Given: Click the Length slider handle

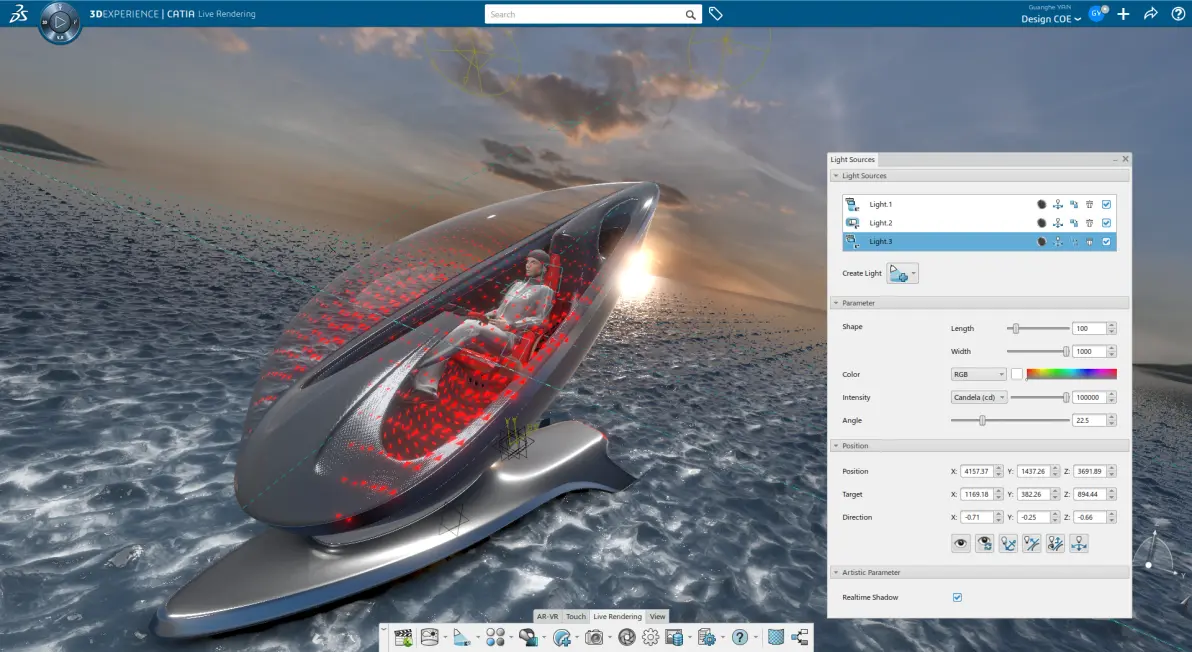Looking at the screenshot, I should 1016,328.
